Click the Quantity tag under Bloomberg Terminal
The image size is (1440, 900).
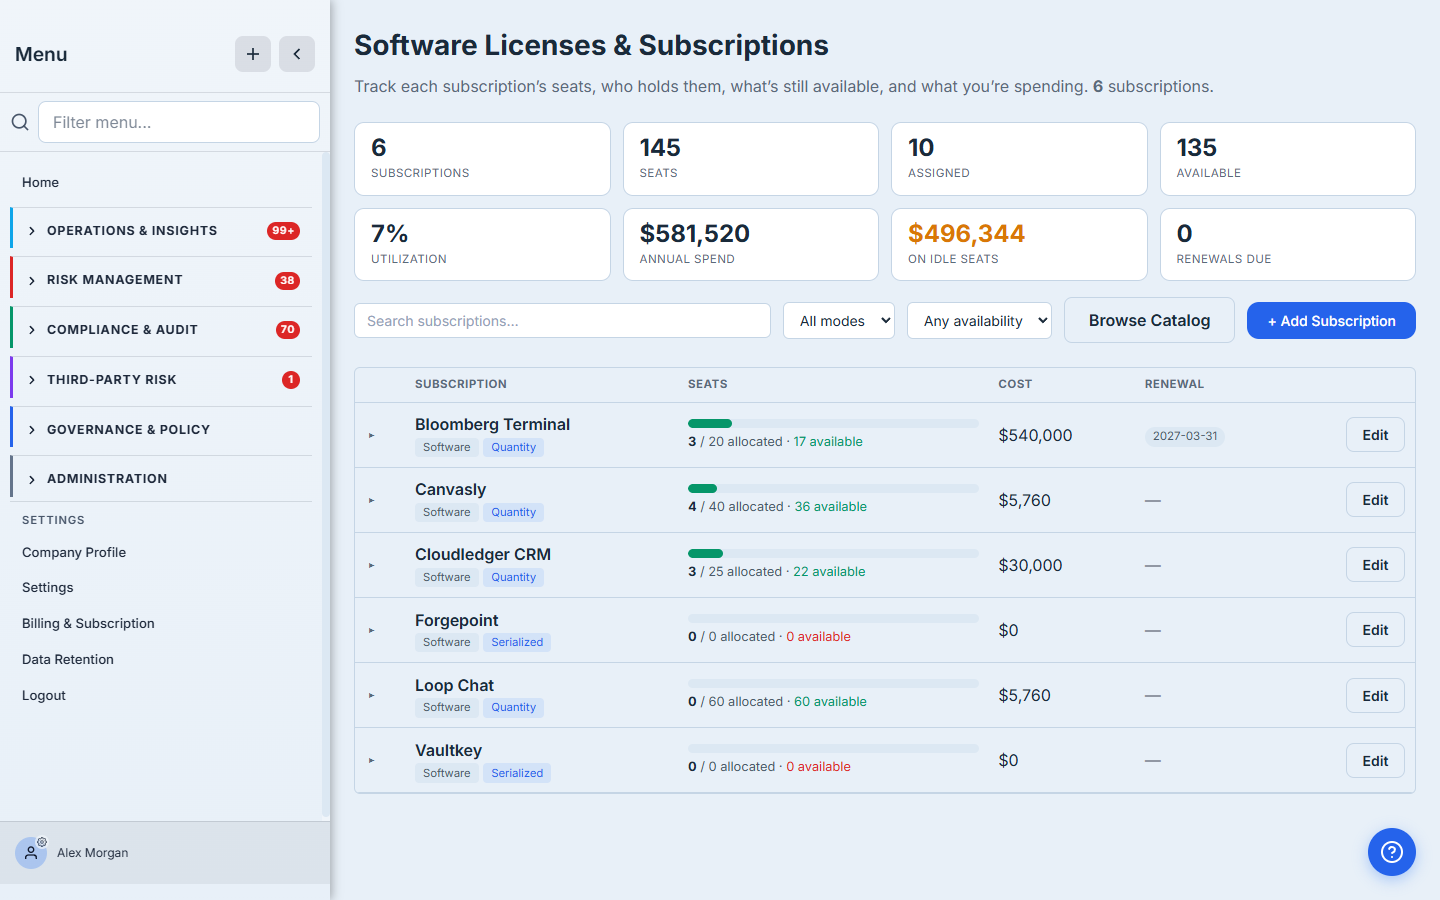tap(513, 447)
